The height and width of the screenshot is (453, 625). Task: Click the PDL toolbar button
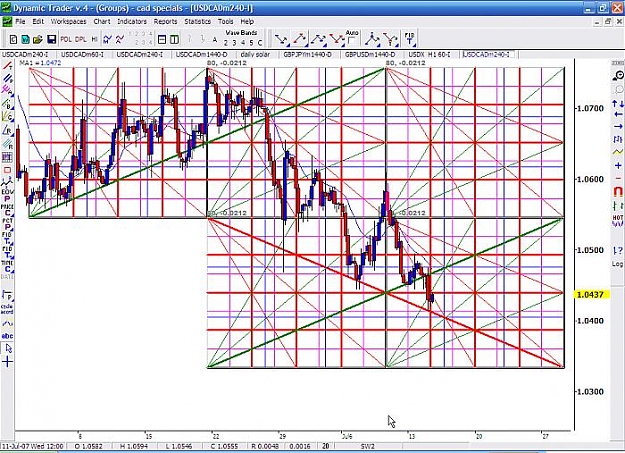point(66,39)
